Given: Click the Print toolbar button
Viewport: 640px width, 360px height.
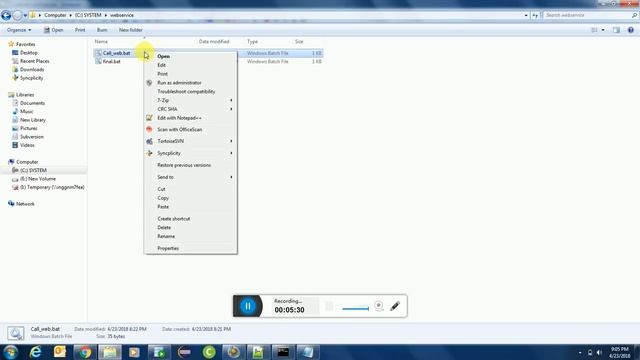Looking at the screenshot, I should click(x=80, y=30).
